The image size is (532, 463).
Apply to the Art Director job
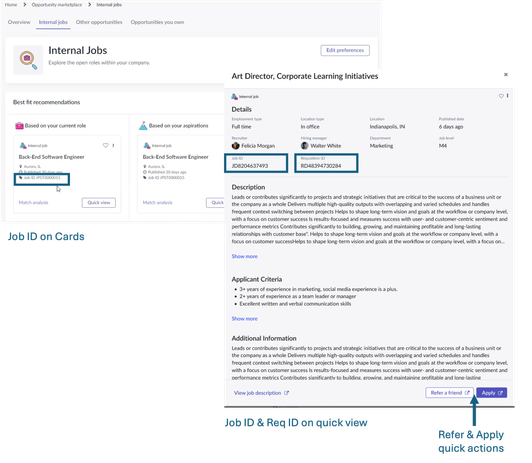[x=492, y=393]
